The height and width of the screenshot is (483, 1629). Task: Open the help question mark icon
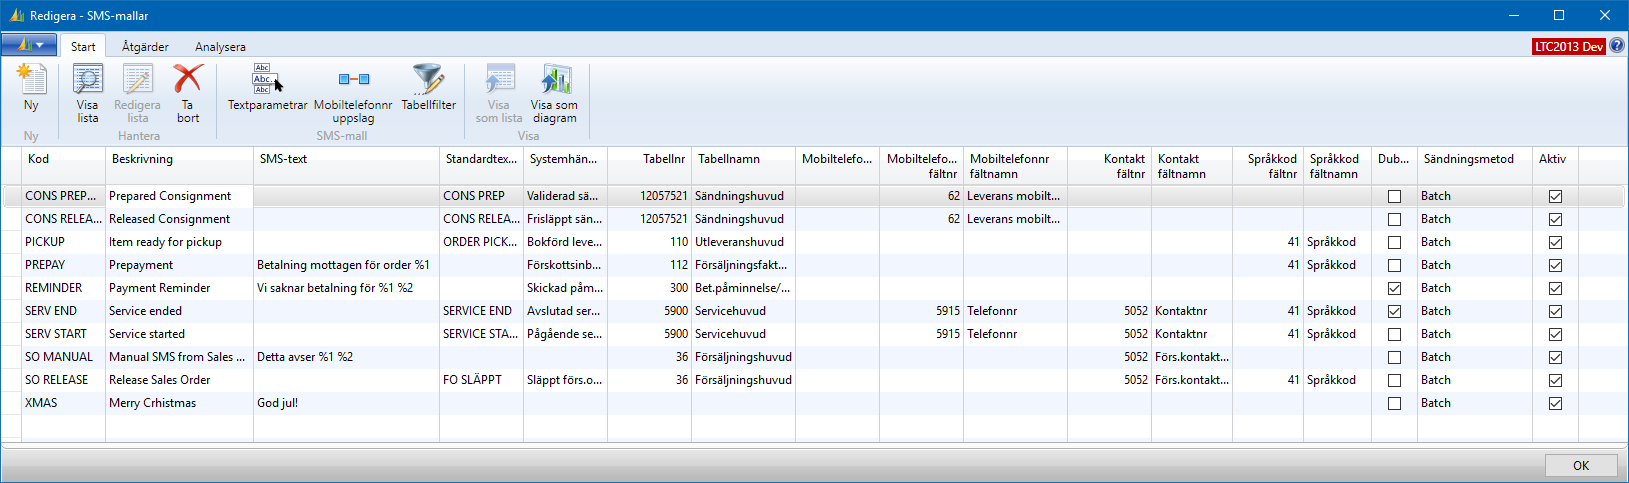[x=1617, y=46]
